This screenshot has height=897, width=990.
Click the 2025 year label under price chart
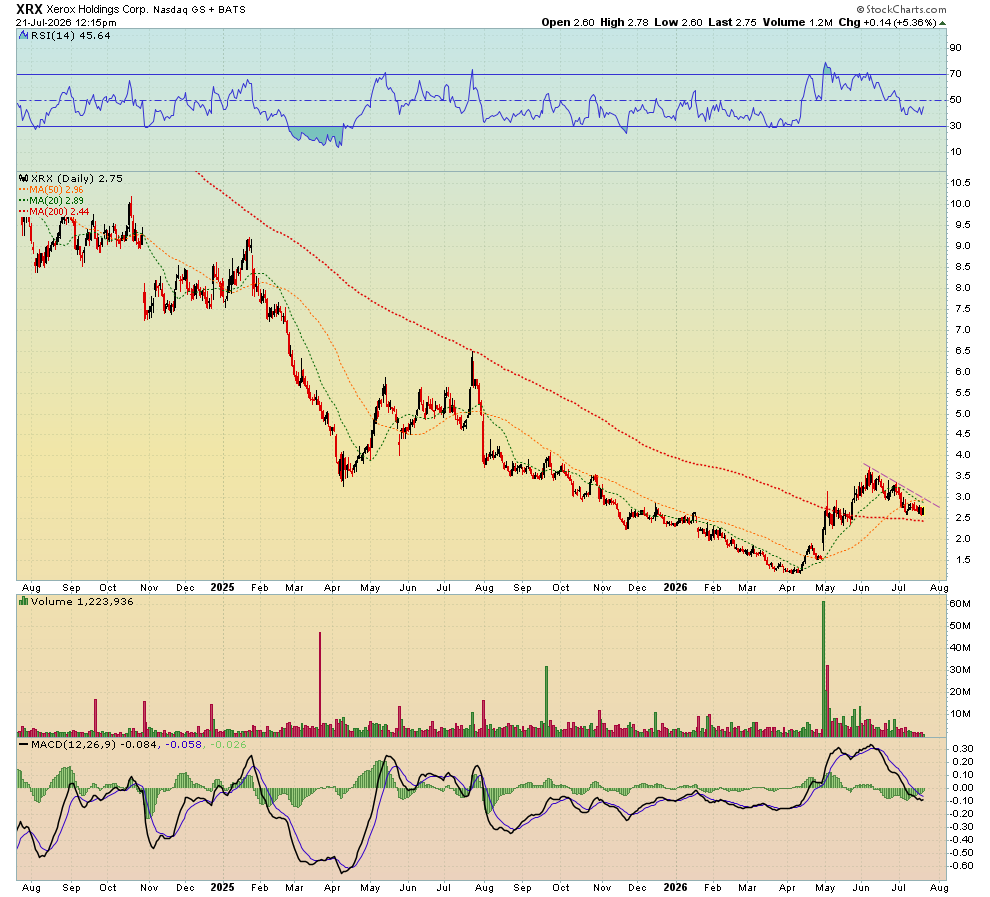point(222,588)
